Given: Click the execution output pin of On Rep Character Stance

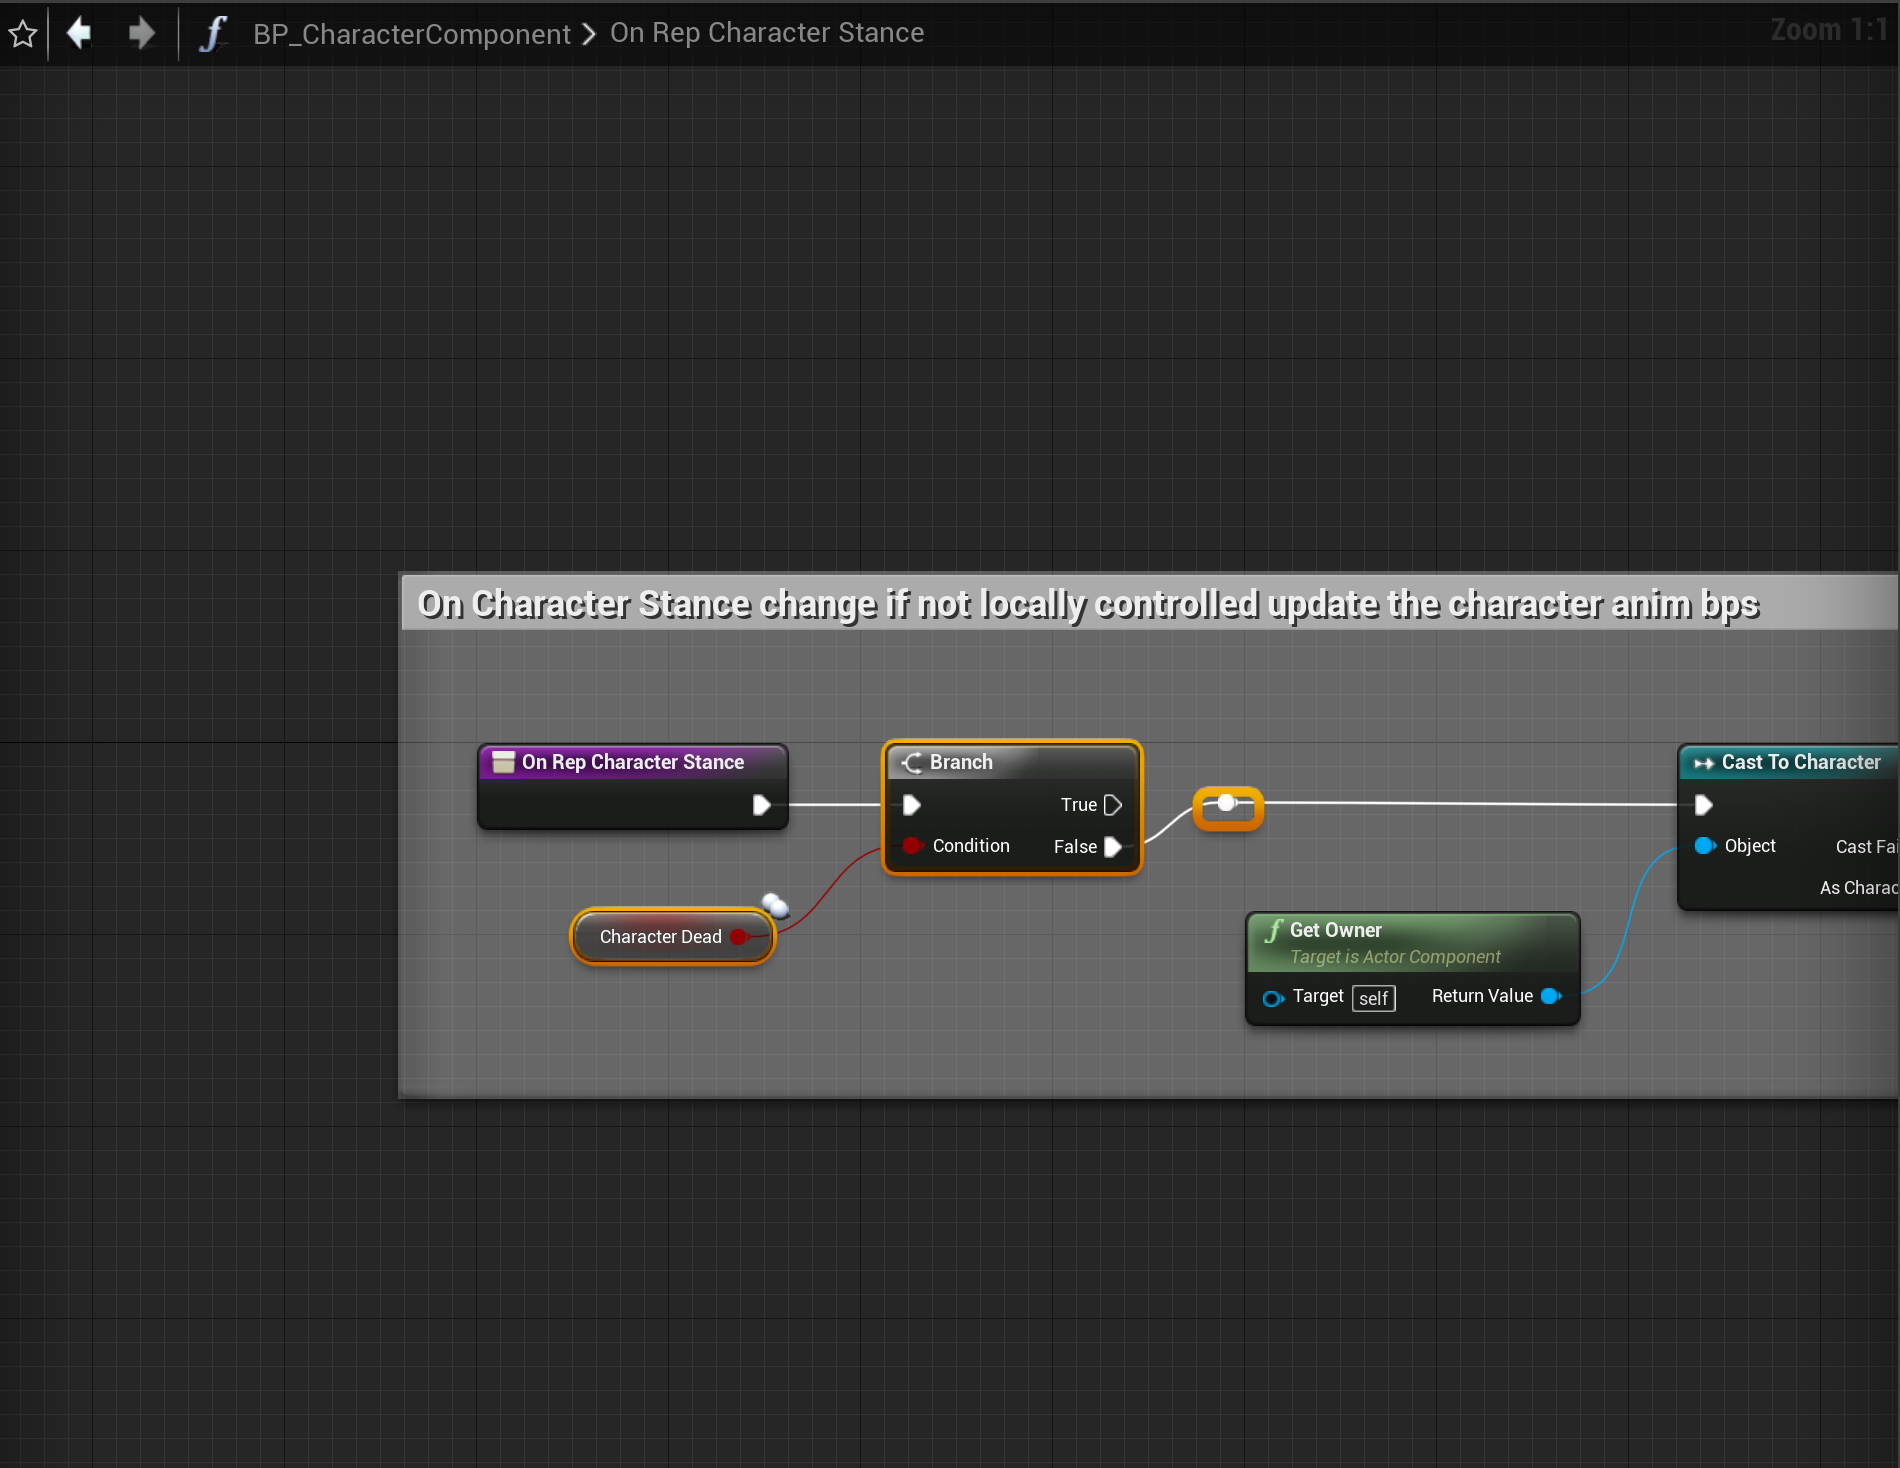Looking at the screenshot, I should point(761,805).
